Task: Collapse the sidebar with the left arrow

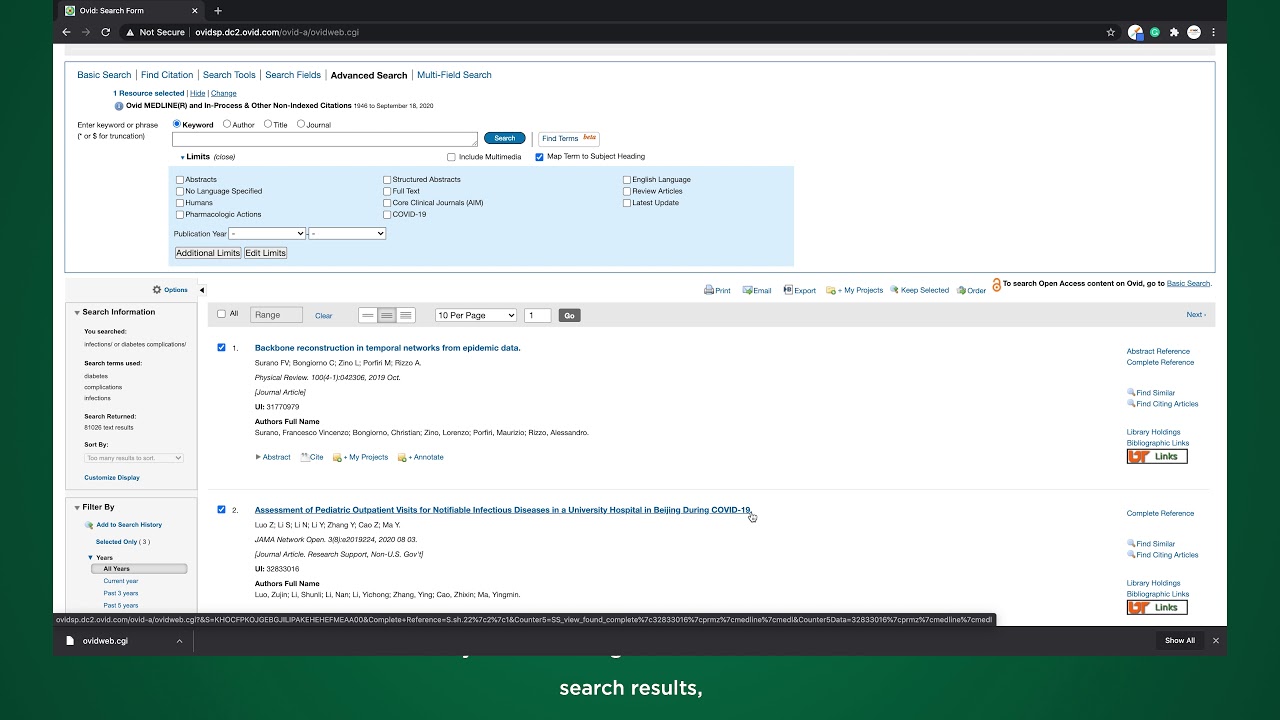Action: click(202, 290)
